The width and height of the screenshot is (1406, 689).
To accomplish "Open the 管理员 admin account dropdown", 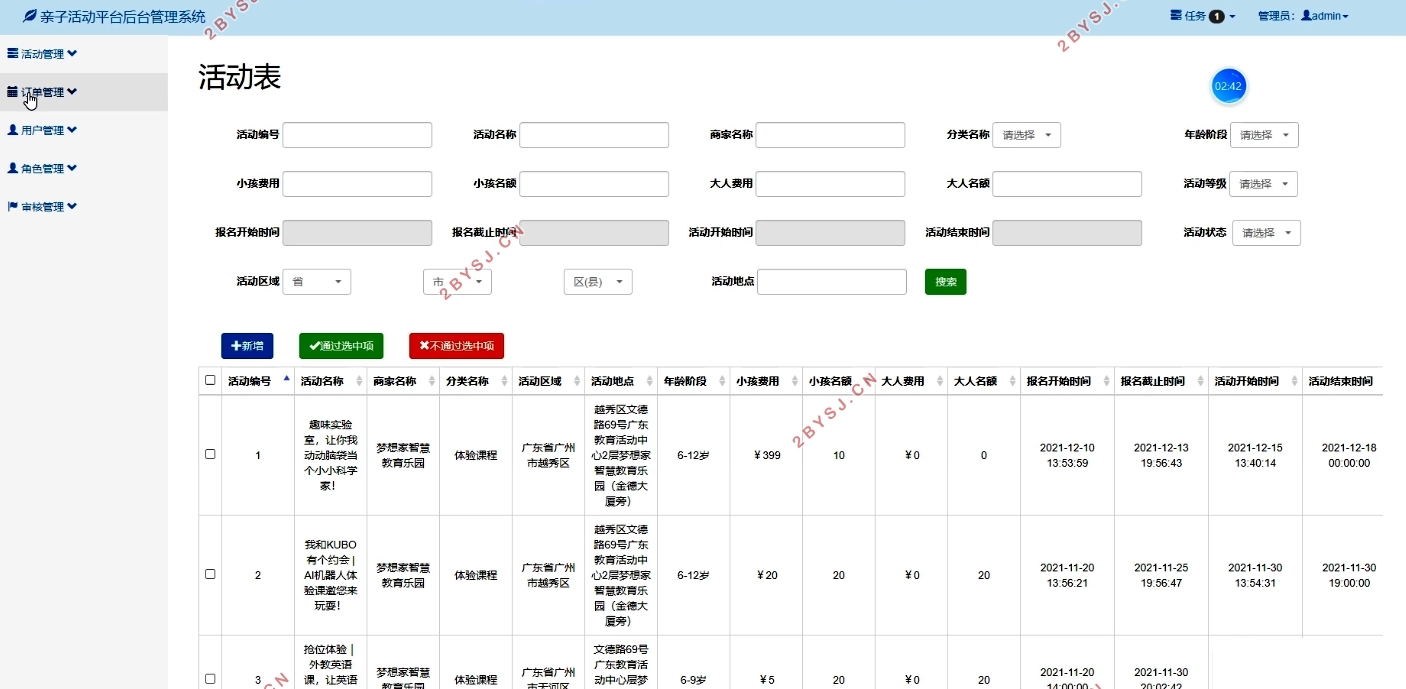I will pos(1303,16).
